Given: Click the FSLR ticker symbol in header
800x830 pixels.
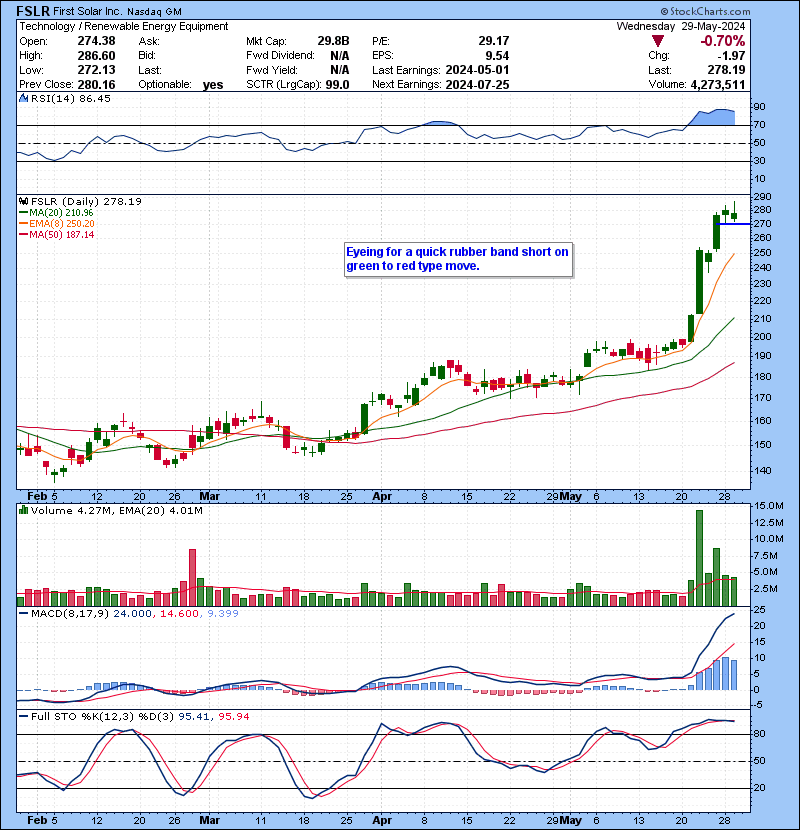Looking at the screenshot, I should [33, 11].
